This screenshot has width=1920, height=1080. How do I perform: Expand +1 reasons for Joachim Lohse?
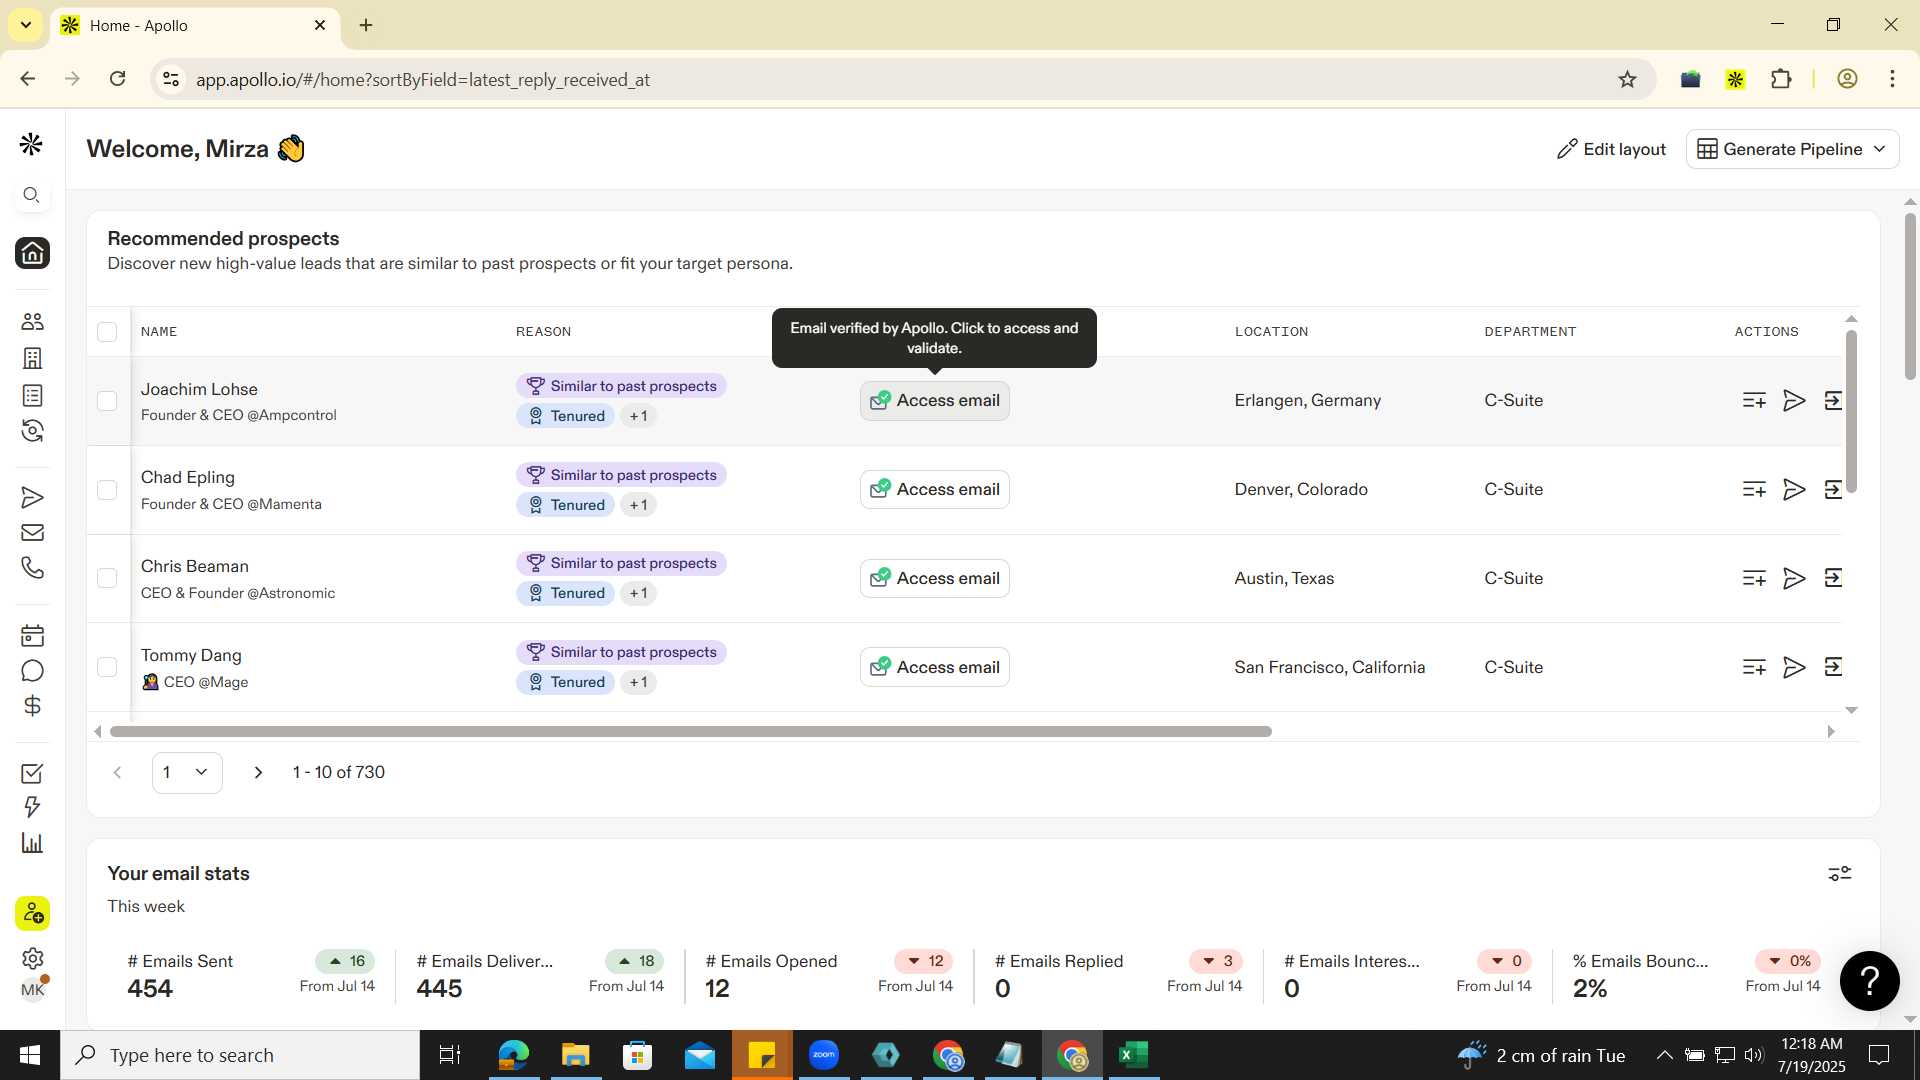638,416
